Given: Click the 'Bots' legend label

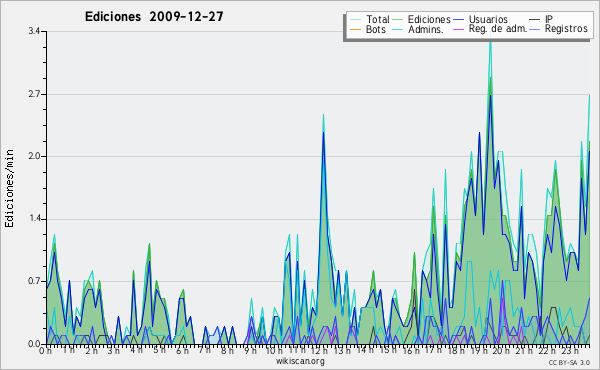Looking at the screenshot, I should pyautogui.click(x=376, y=29).
